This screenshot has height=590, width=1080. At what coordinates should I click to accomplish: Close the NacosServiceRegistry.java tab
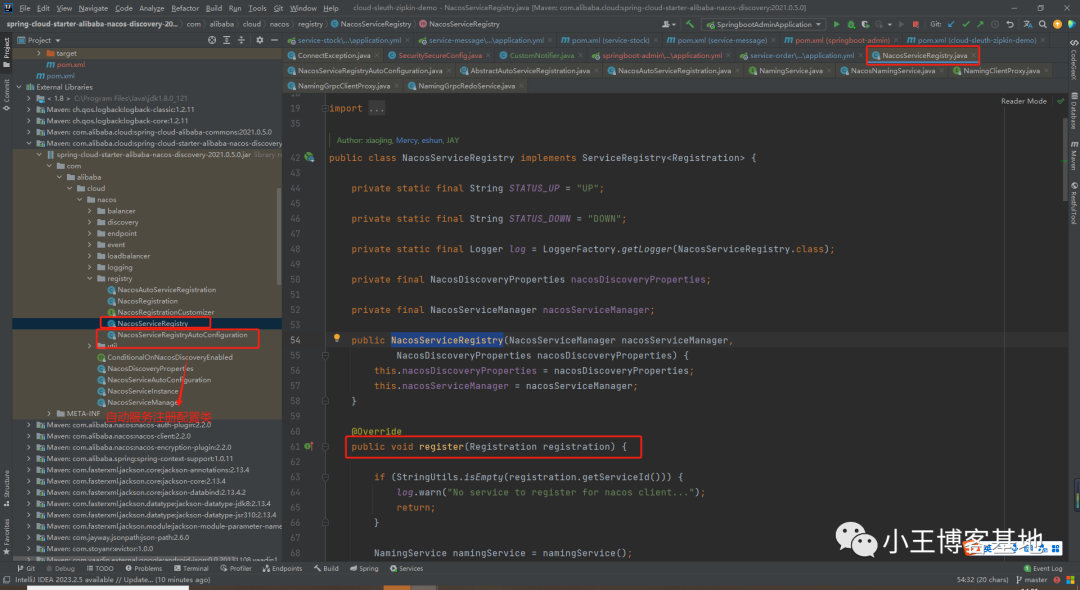[974, 56]
